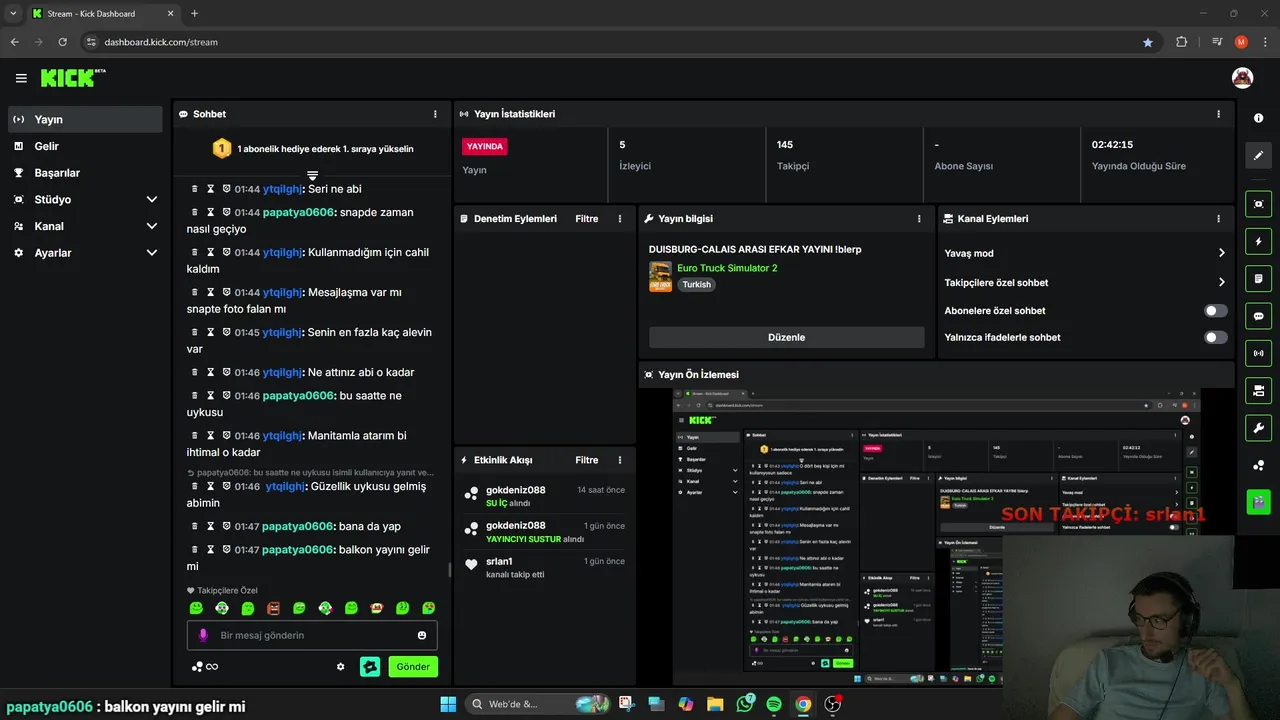Click the stream preview thumbnail

coord(936,538)
